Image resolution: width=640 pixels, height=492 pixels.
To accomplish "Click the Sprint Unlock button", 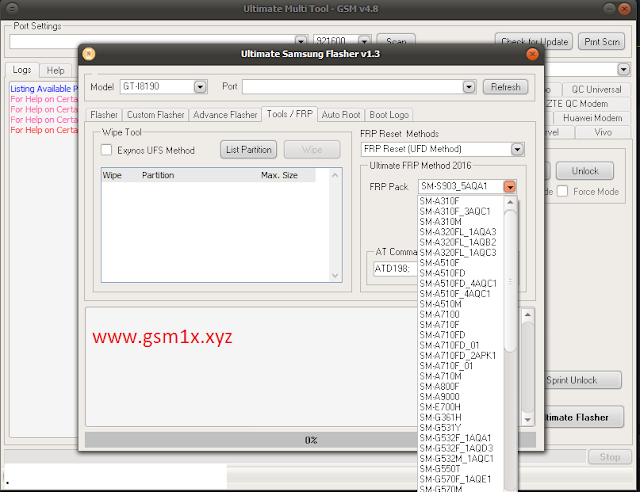I will click(583, 380).
